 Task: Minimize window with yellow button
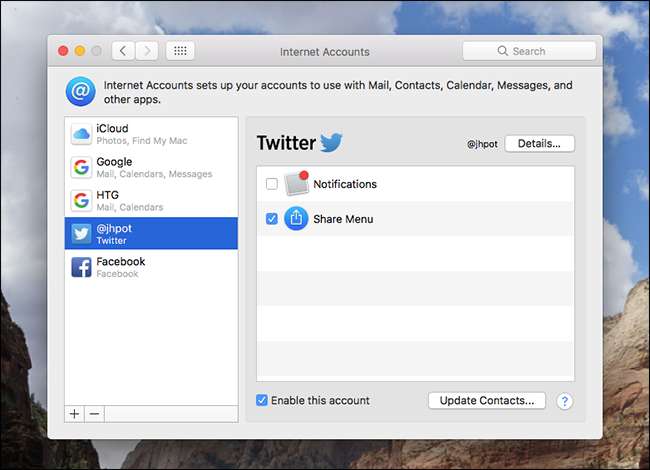pos(80,51)
